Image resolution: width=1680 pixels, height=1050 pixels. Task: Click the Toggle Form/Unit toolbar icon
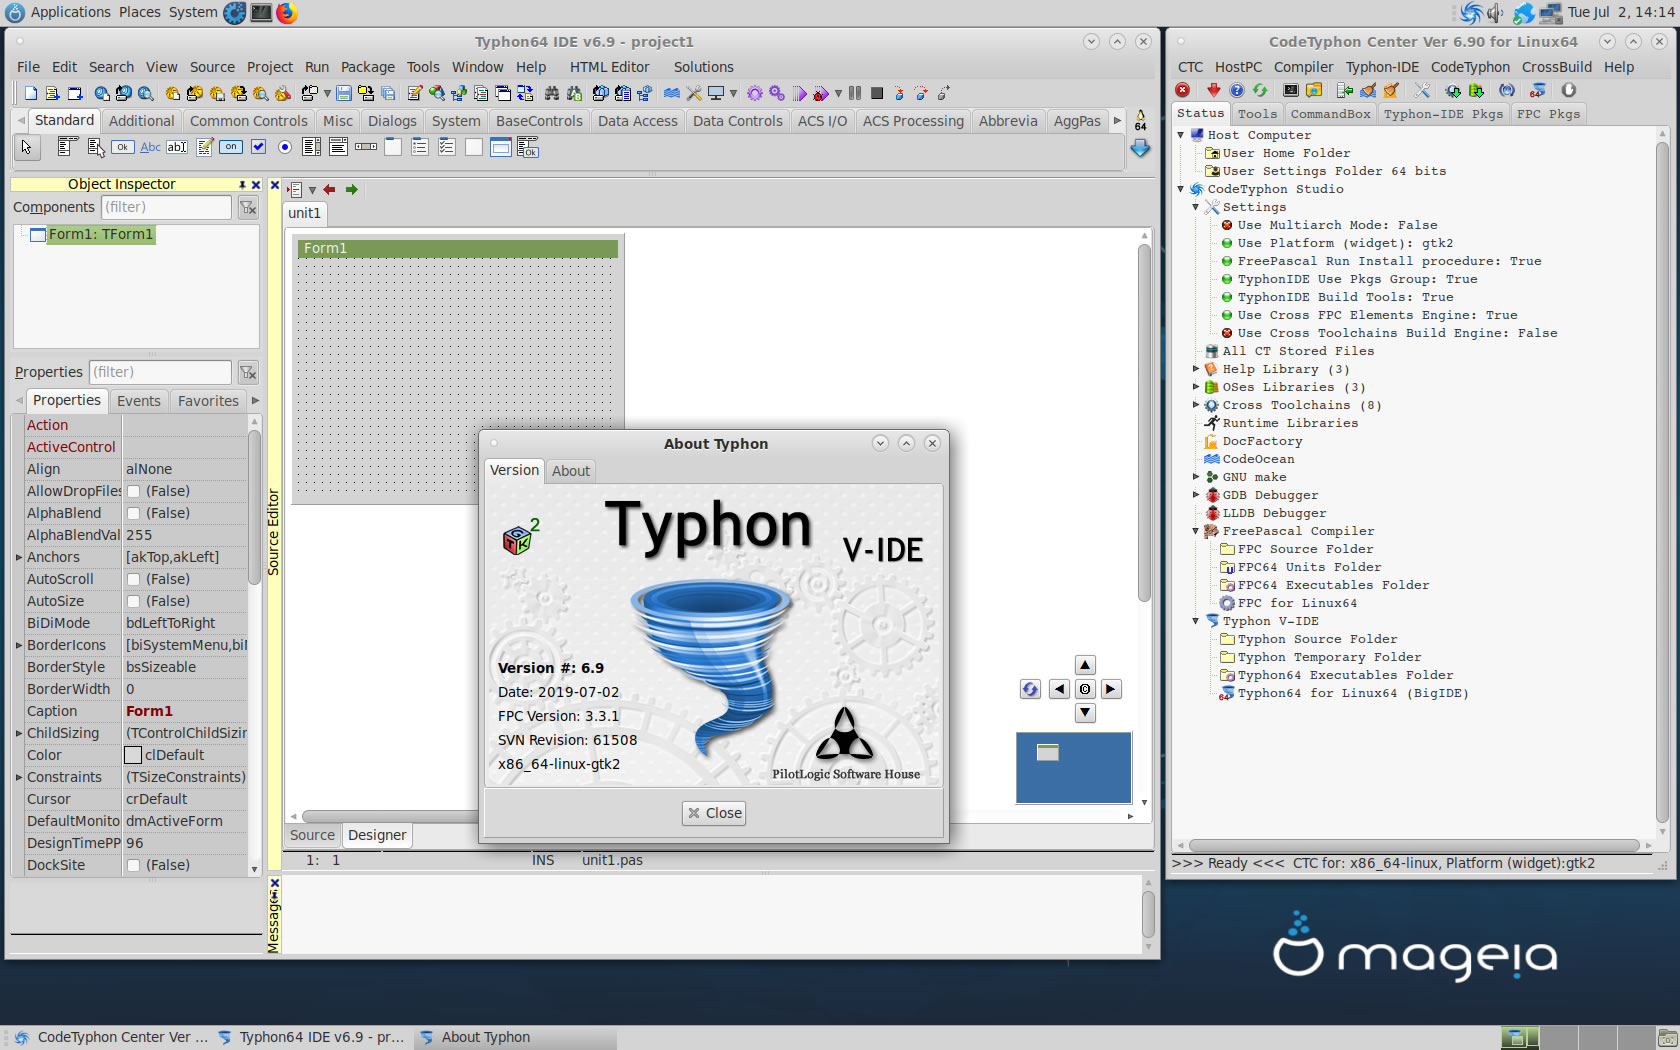click(x=525, y=93)
